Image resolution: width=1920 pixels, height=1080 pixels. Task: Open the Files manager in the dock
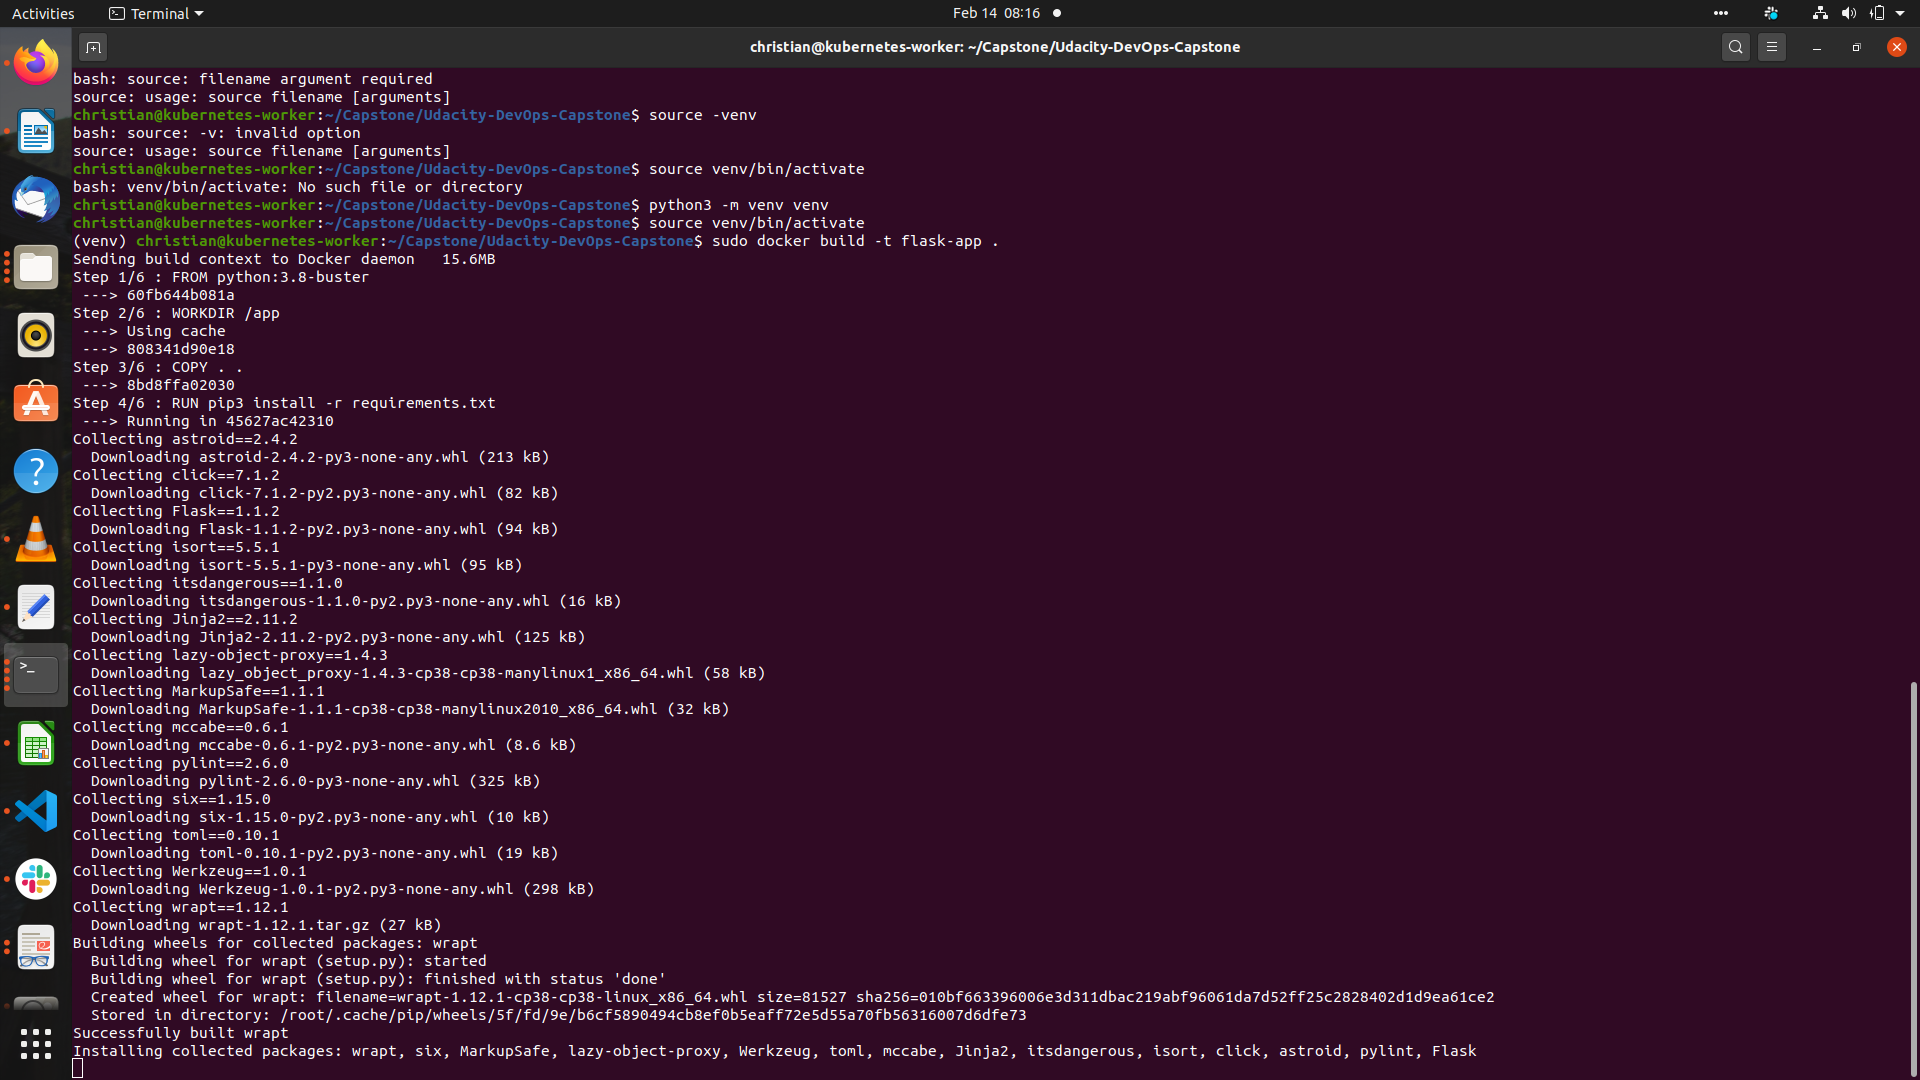(x=36, y=268)
